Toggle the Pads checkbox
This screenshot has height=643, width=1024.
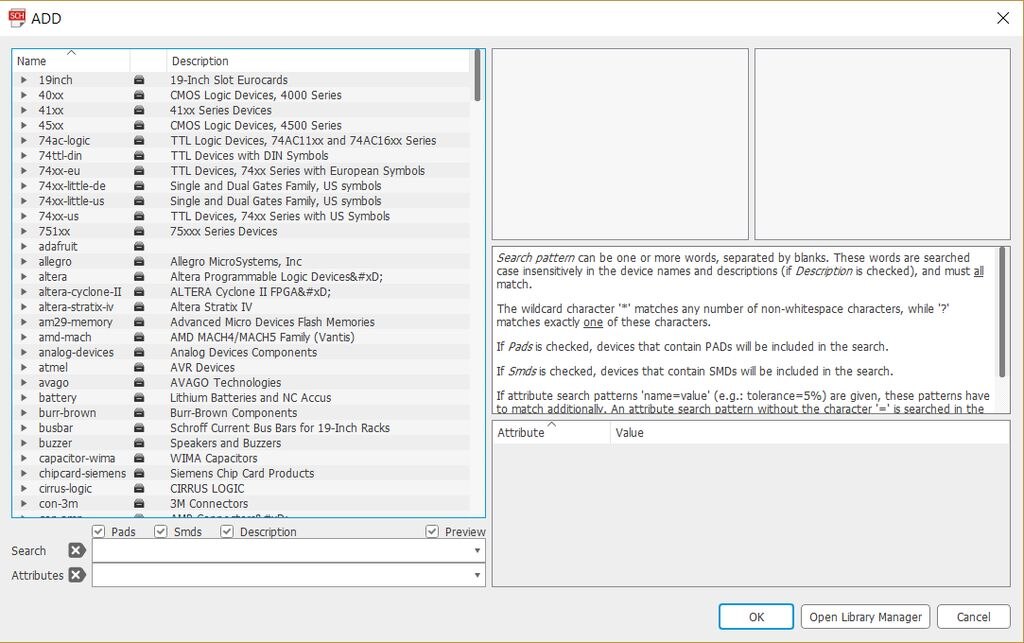99,531
